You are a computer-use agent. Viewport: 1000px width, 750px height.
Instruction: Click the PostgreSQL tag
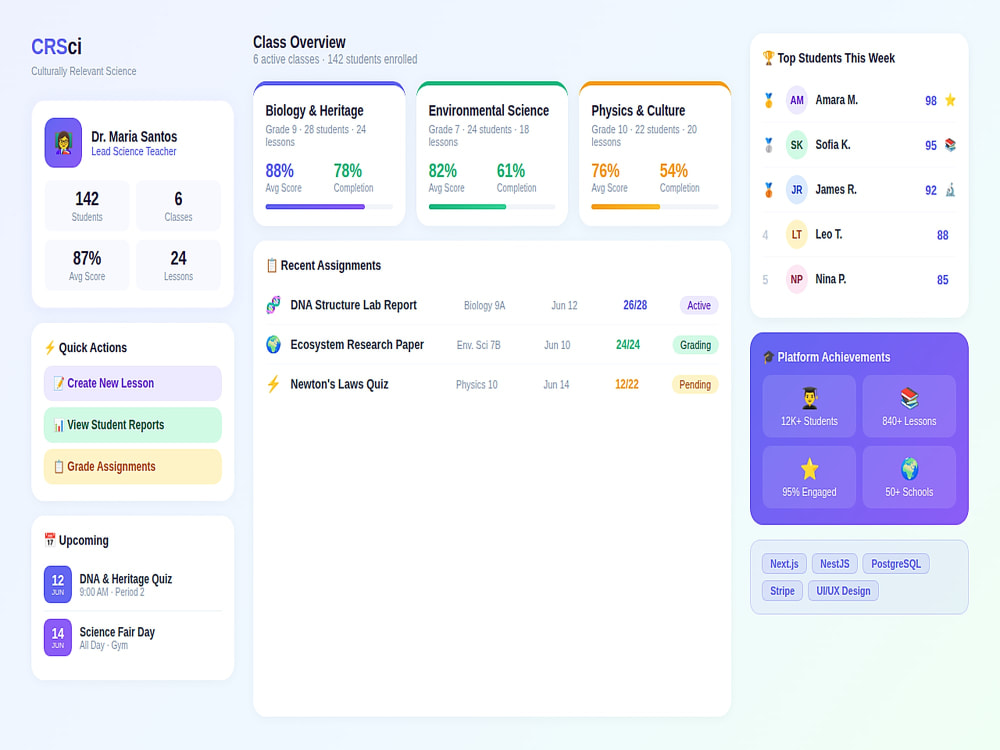point(896,564)
